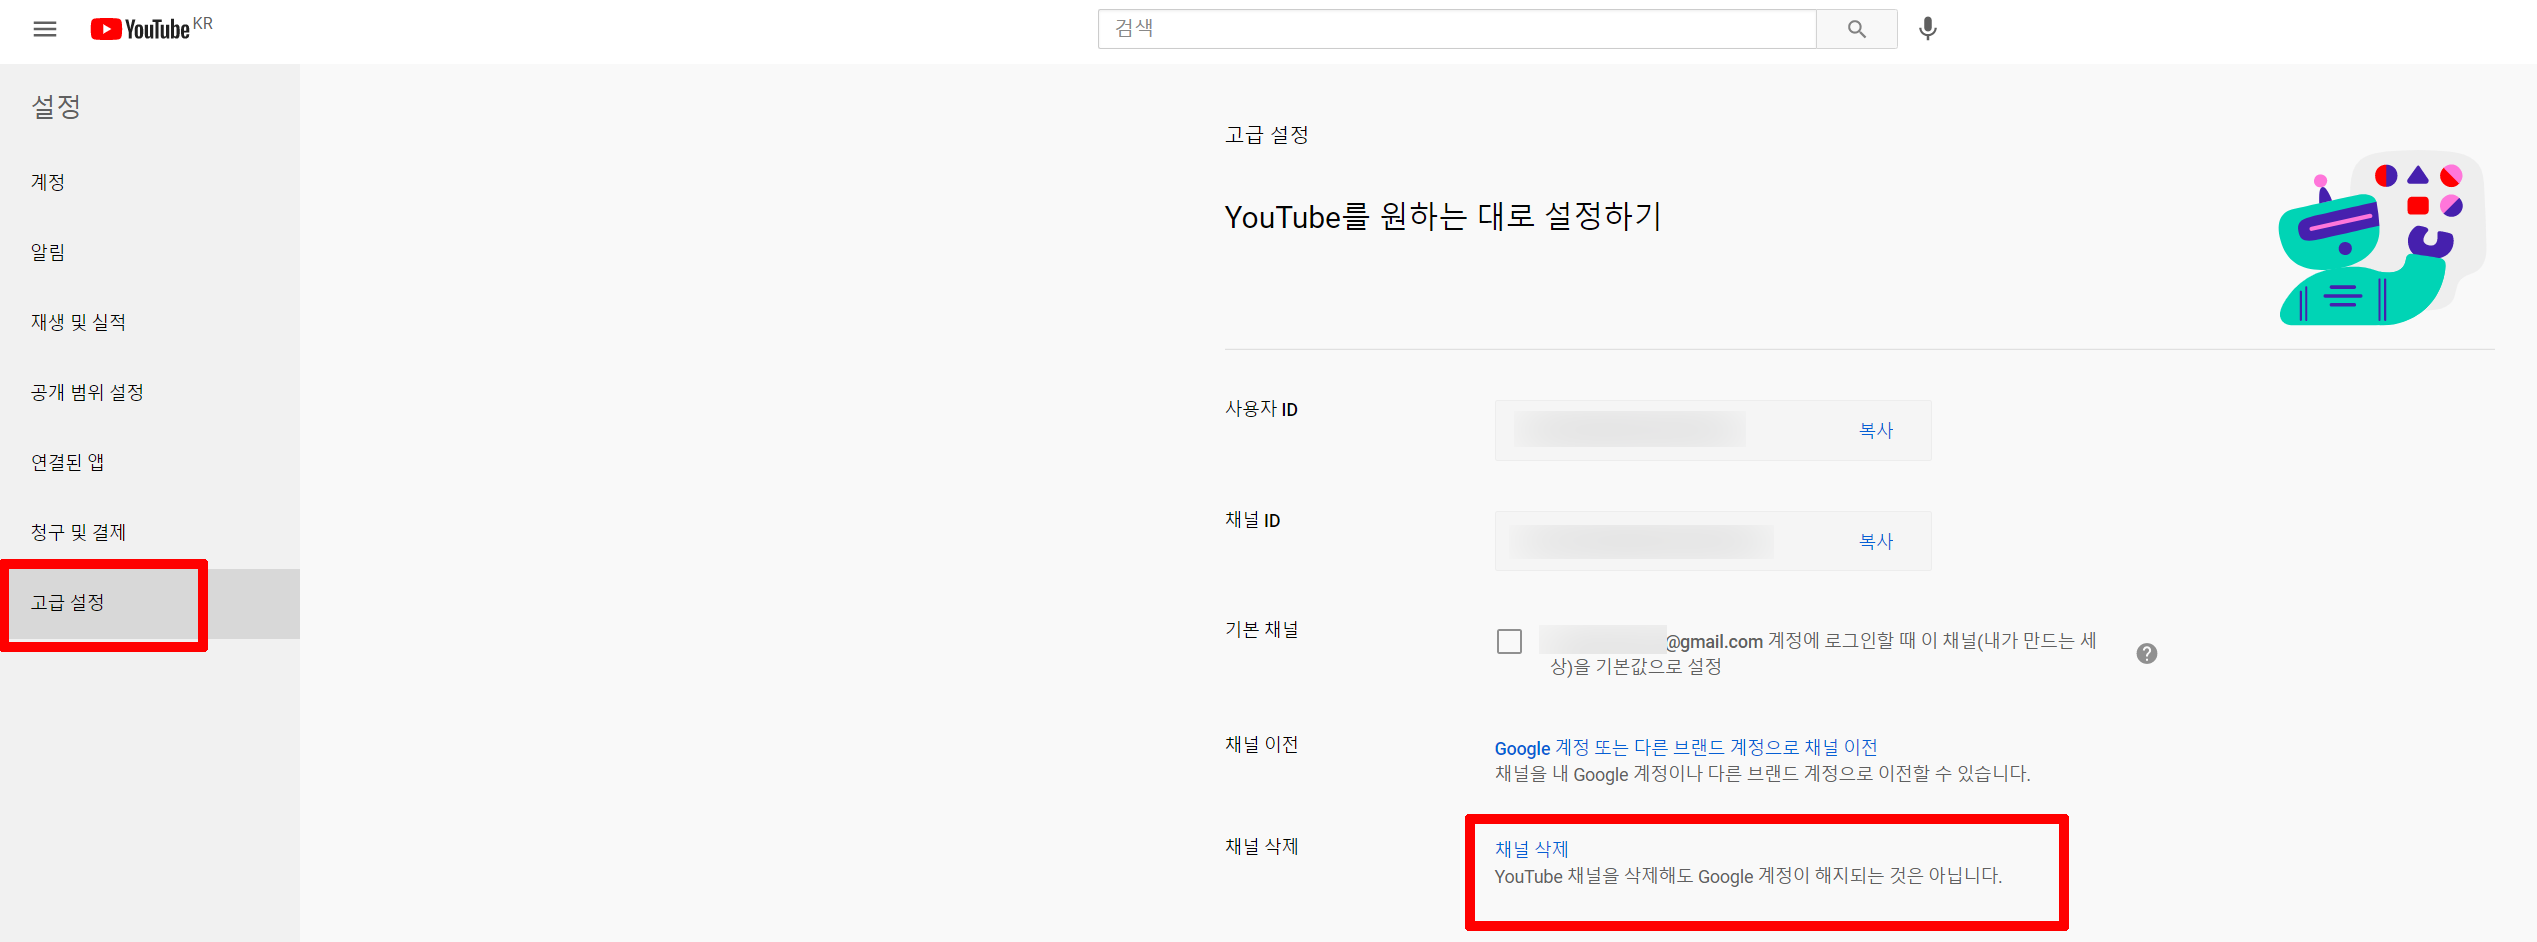Copy the 채널 ID with 복사
The image size is (2537, 942).
1875,541
